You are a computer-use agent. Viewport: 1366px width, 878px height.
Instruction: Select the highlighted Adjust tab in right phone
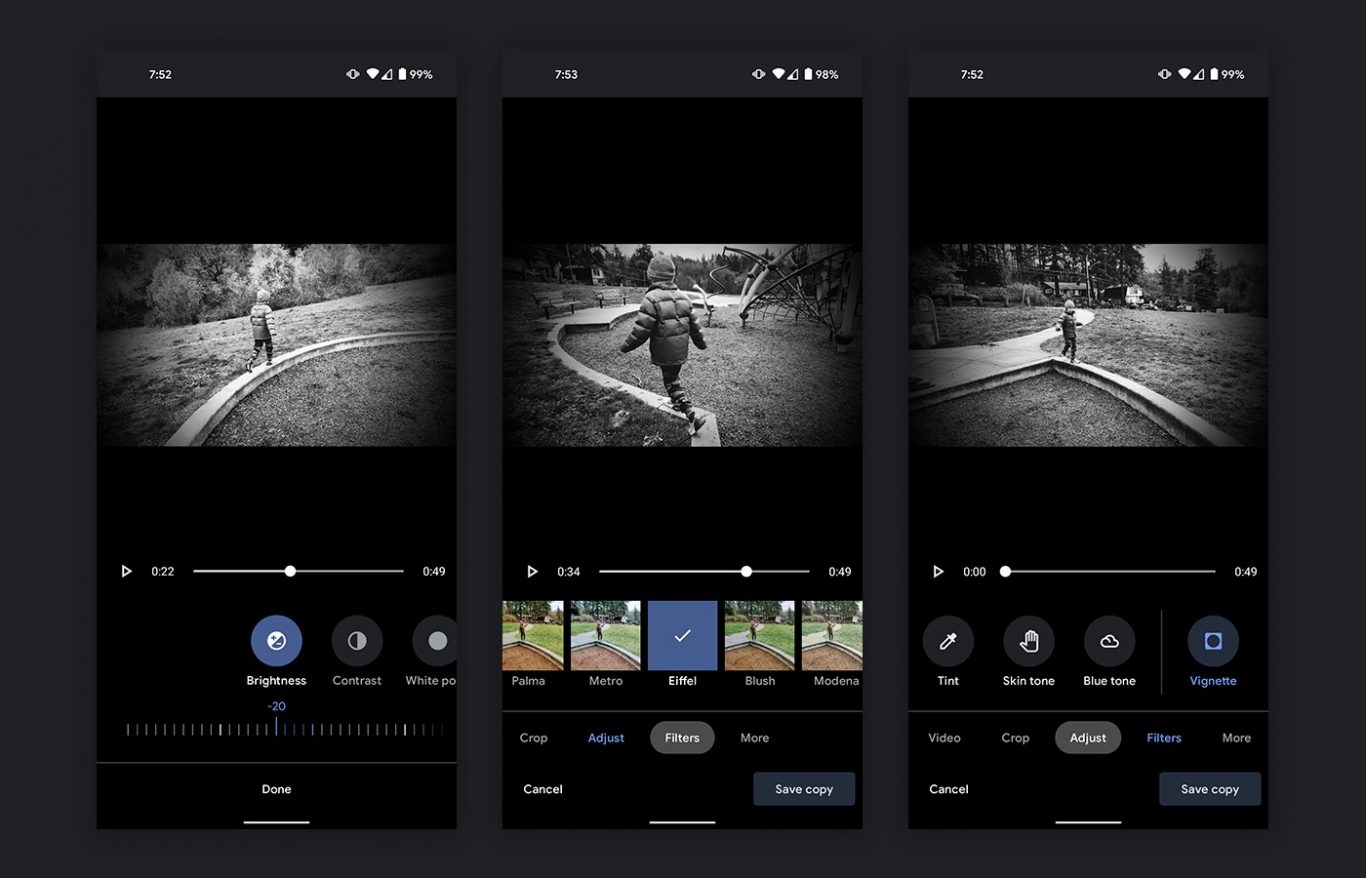pos(1088,738)
